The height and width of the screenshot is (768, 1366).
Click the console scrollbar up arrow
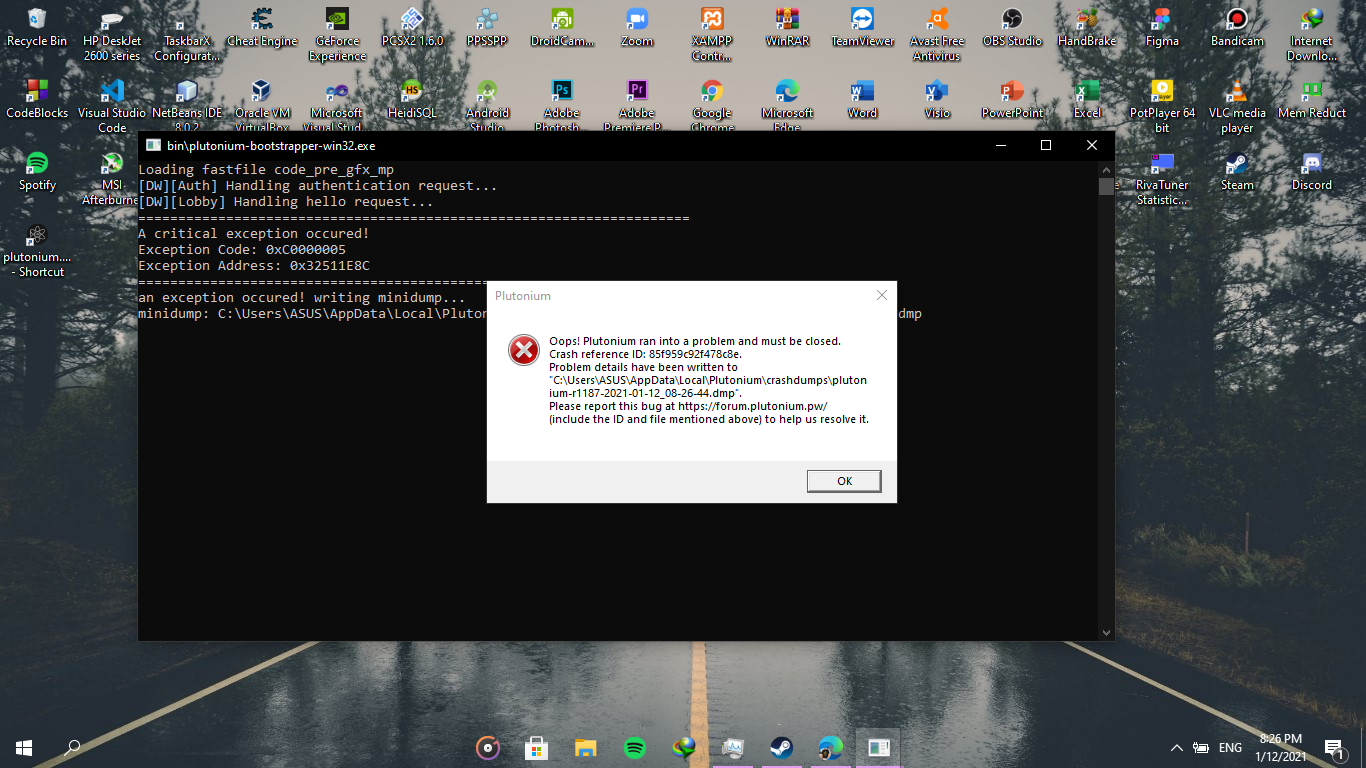1106,169
